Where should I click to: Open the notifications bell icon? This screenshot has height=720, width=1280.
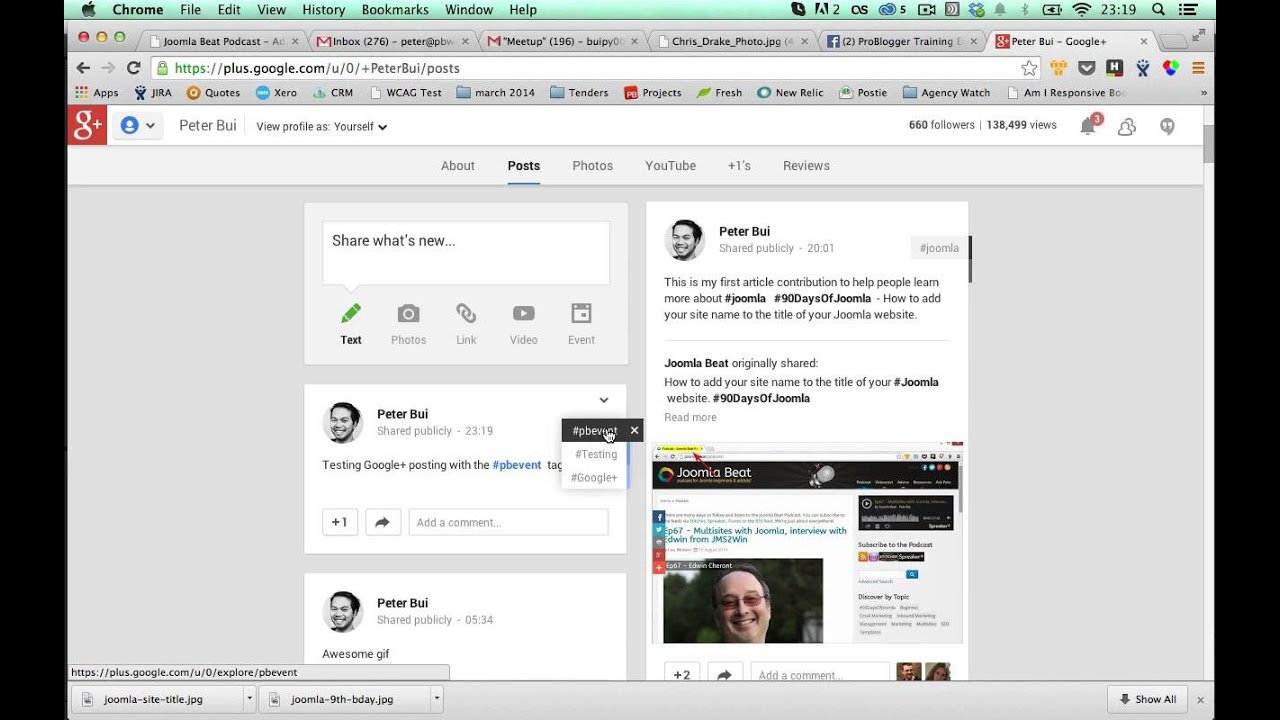point(1089,125)
